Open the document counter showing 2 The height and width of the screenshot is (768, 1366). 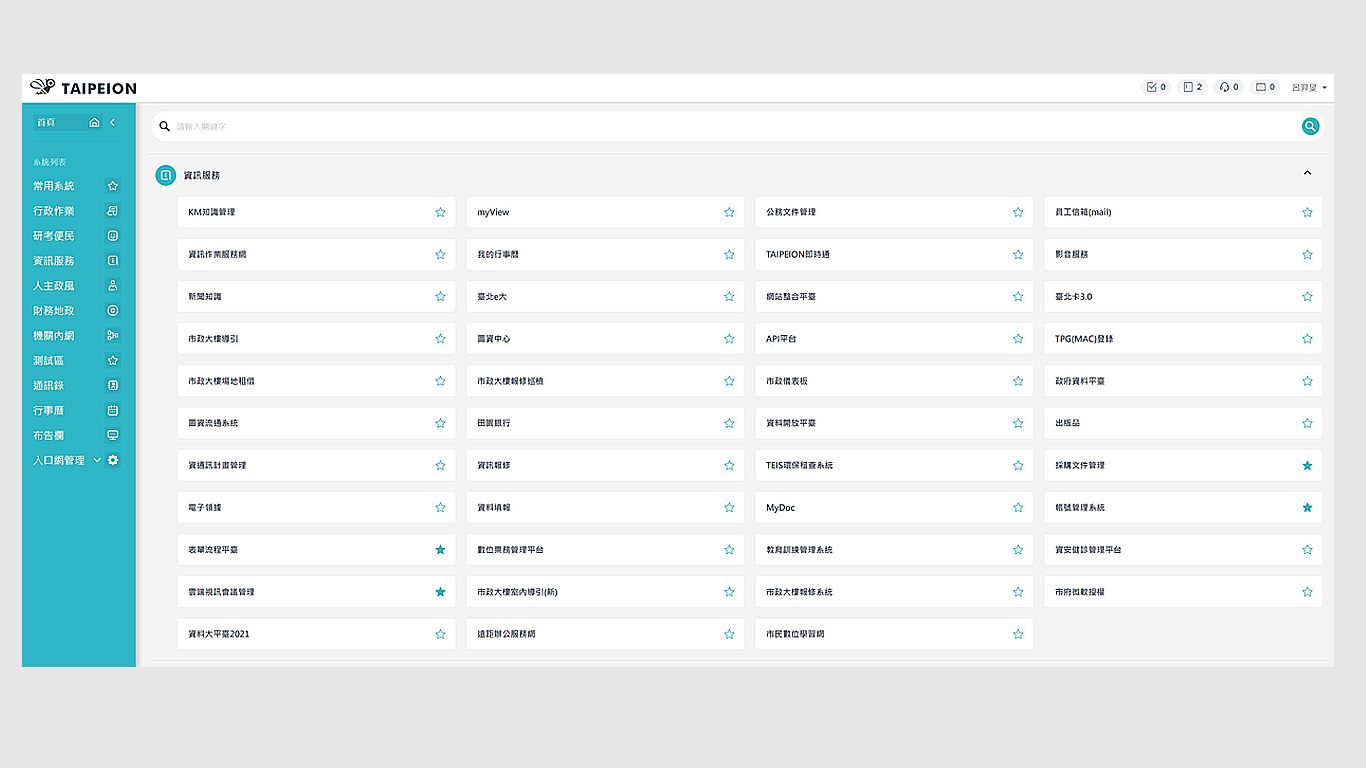(x=1193, y=87)
